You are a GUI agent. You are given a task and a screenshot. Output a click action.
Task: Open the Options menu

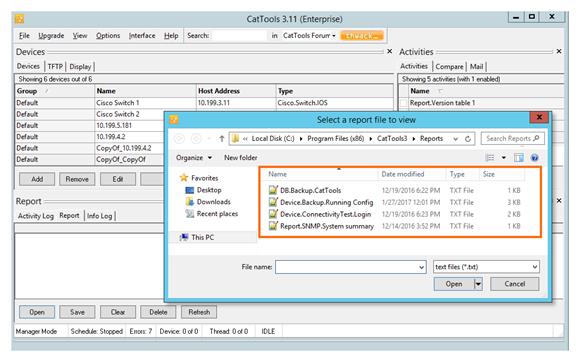tap(108, 36)
